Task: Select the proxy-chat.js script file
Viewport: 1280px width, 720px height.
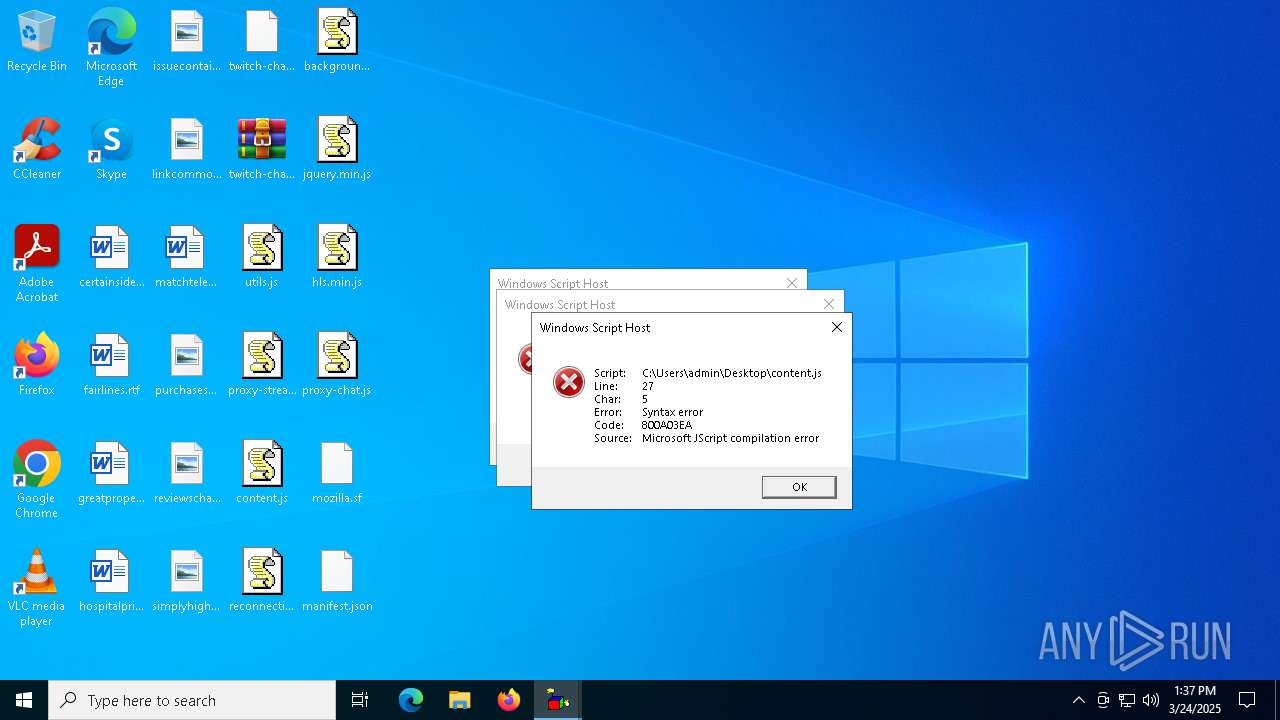Action: point(337,365)
